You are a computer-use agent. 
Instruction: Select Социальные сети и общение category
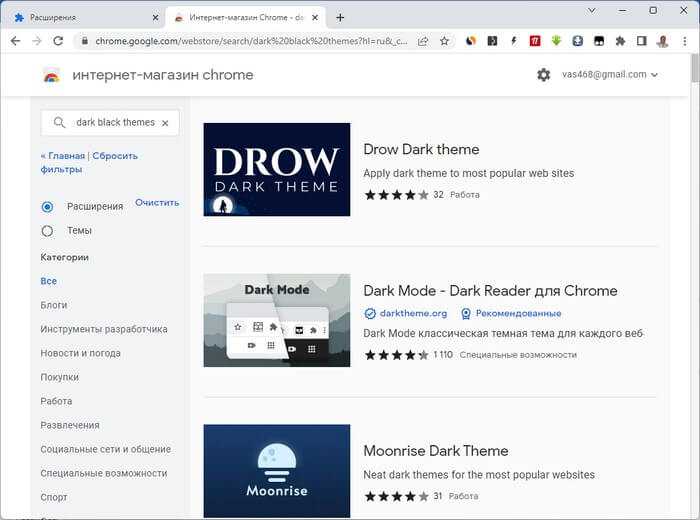tap(106, 449)
